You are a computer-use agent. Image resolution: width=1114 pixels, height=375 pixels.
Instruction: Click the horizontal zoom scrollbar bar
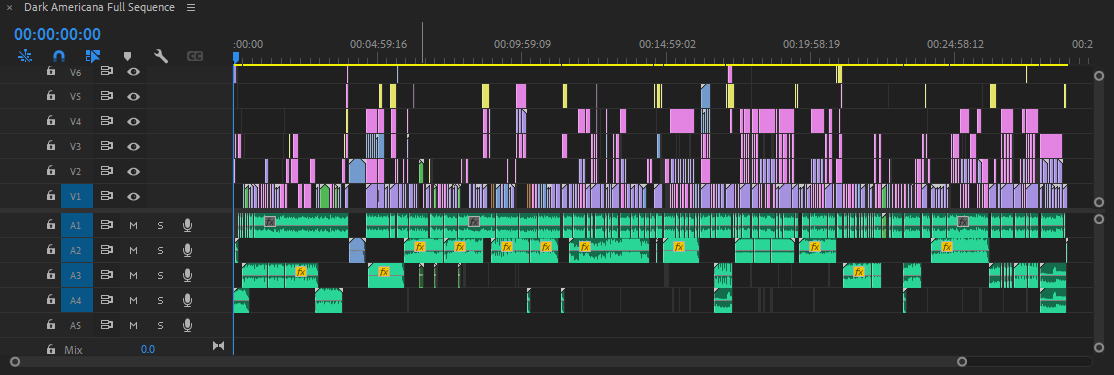[488, 362]
